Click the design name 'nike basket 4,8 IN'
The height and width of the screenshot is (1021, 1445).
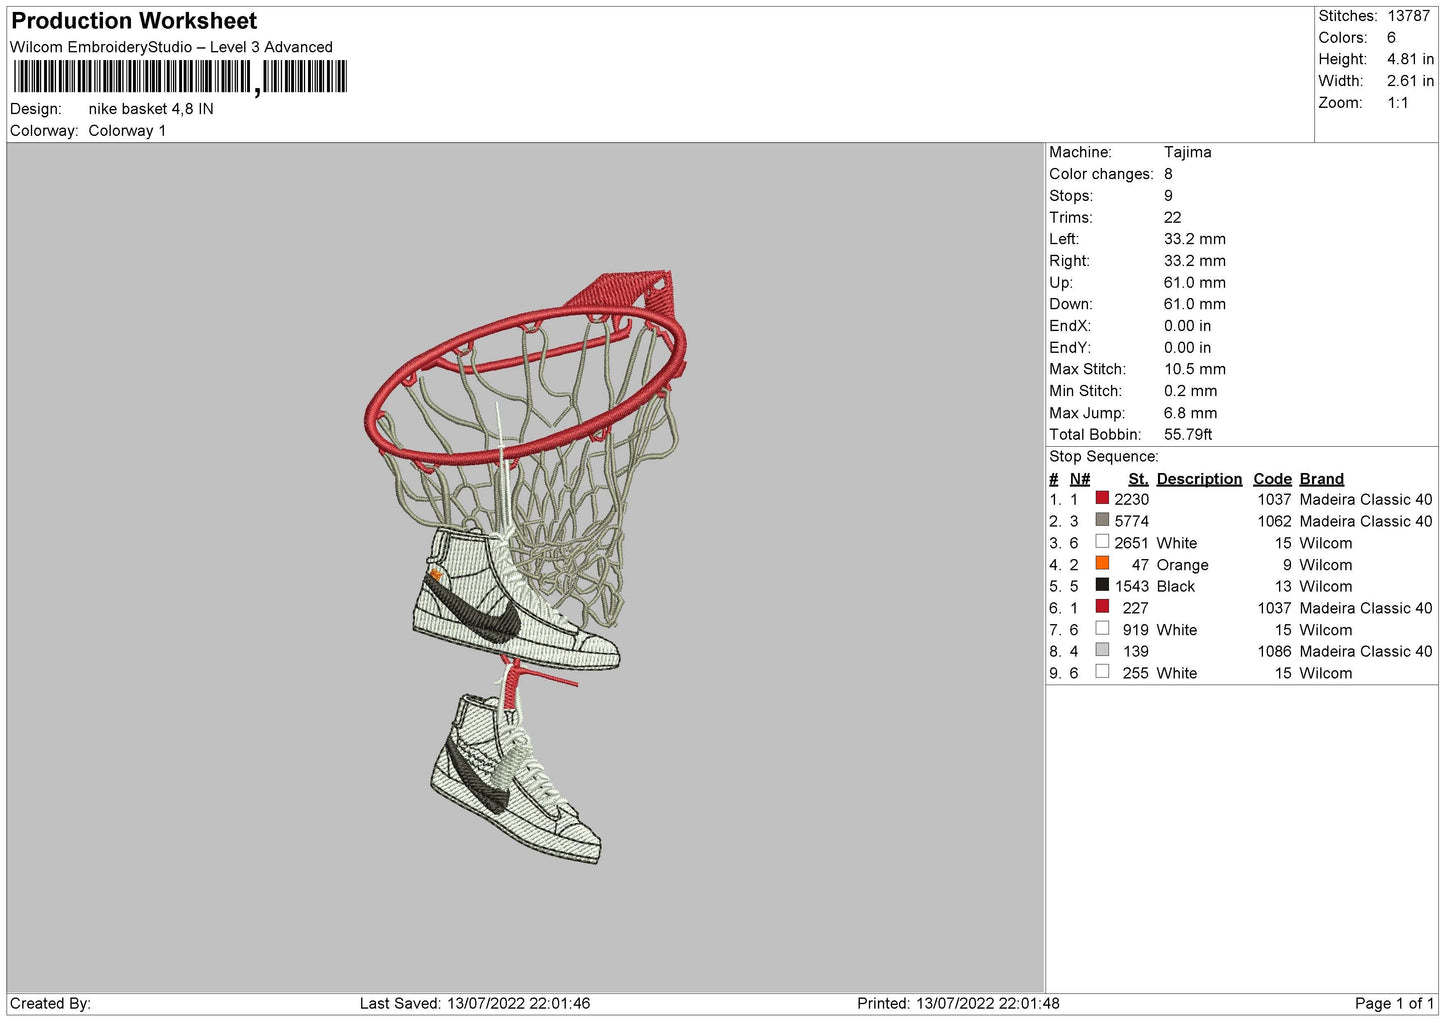pyautogui.click(x=151, y=109)
